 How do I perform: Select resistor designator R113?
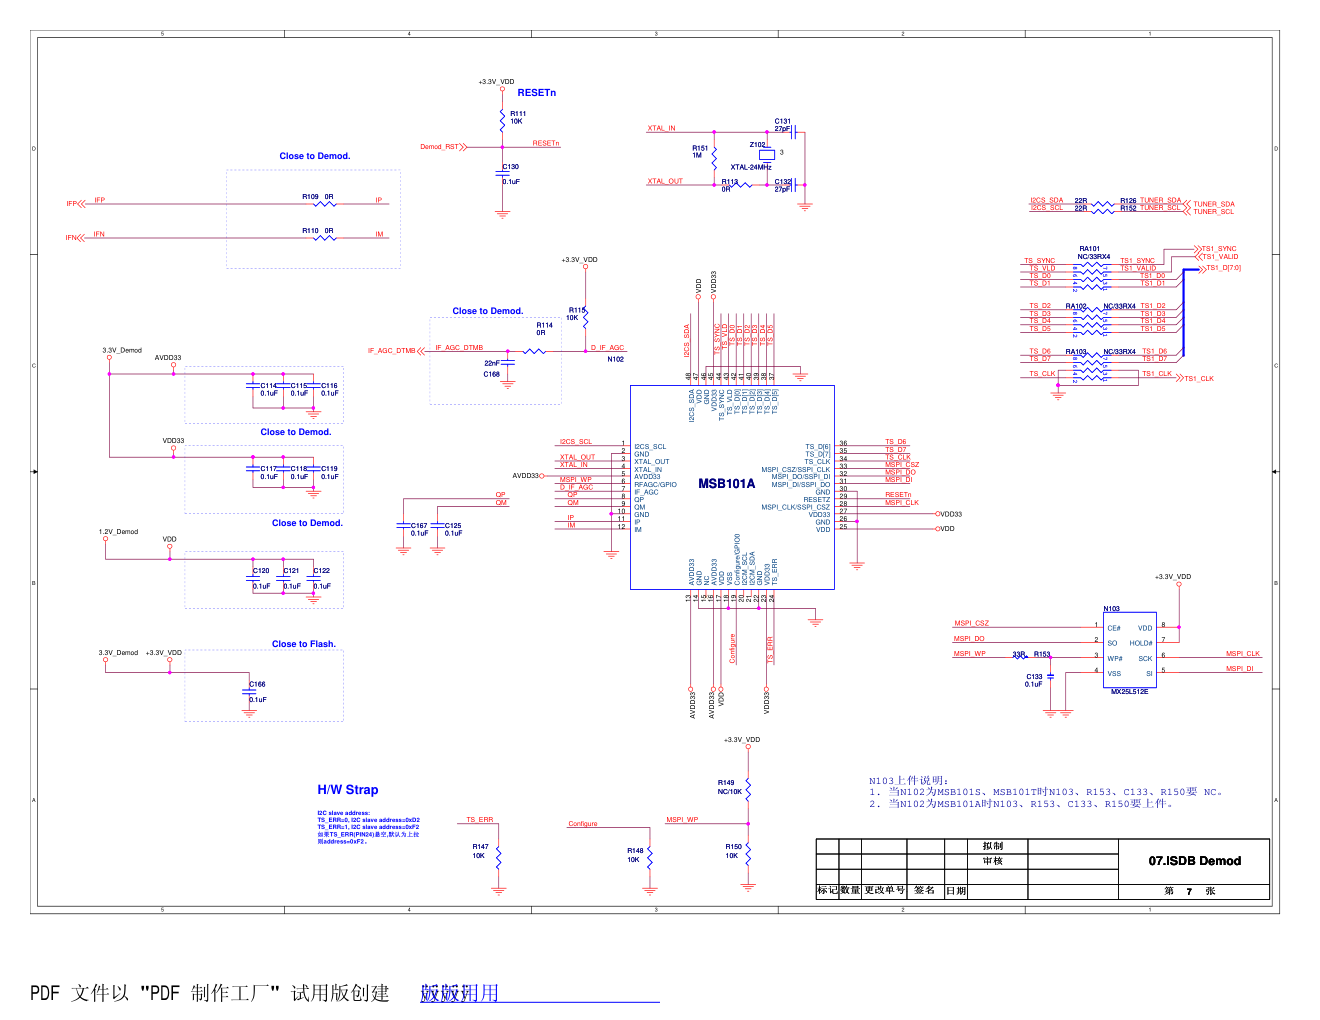click(x=730, y=182)
